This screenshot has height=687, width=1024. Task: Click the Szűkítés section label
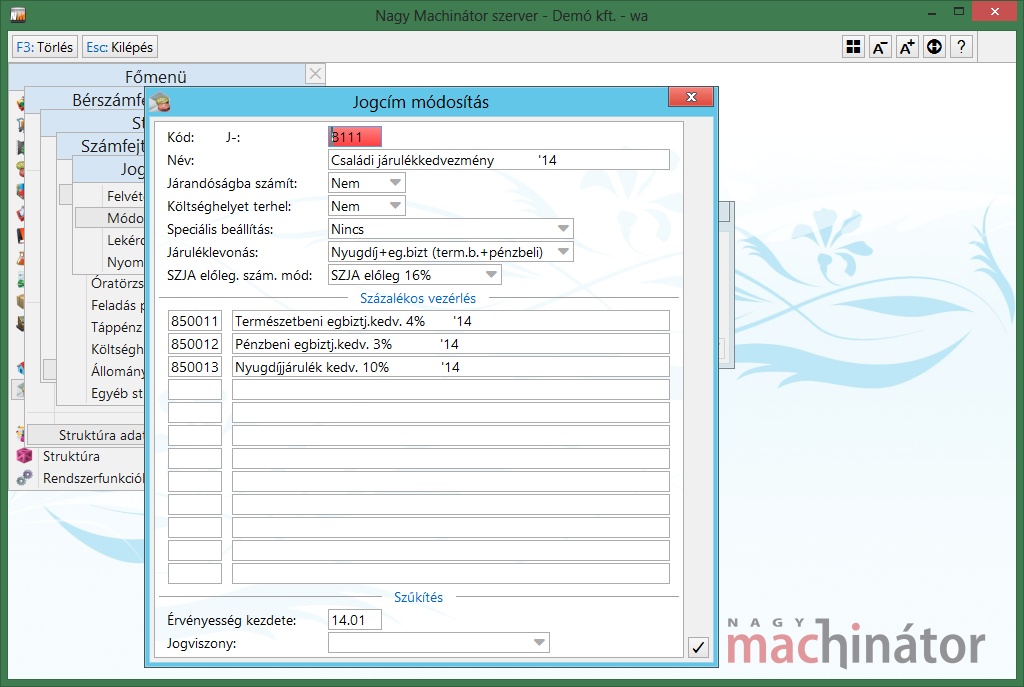418,597
